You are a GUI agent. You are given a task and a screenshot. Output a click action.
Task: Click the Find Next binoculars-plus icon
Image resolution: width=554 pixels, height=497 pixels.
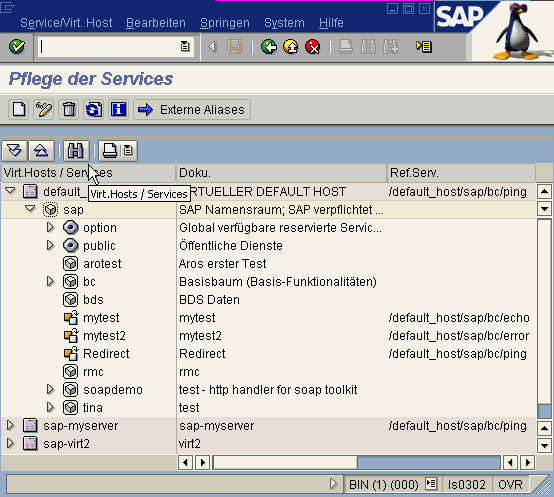[390, 47]
